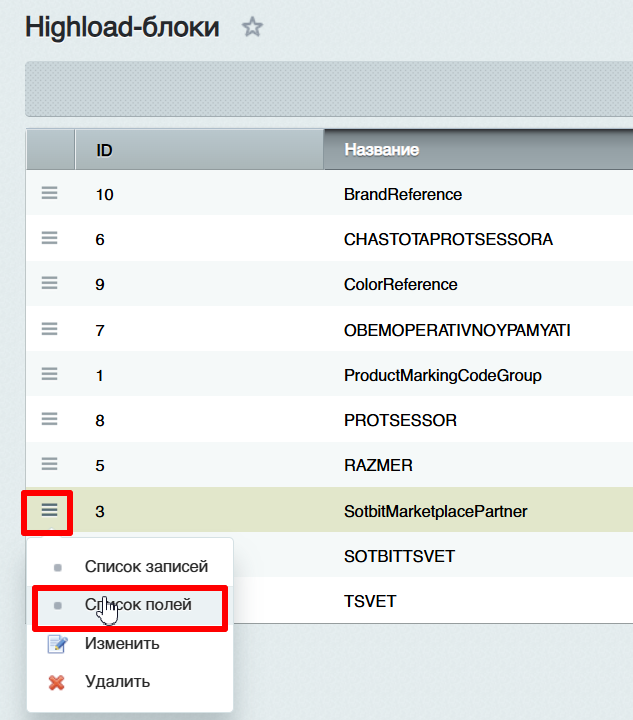Open actions menu for CHASTOTAPROTSESSORA row

coord(49,239)
